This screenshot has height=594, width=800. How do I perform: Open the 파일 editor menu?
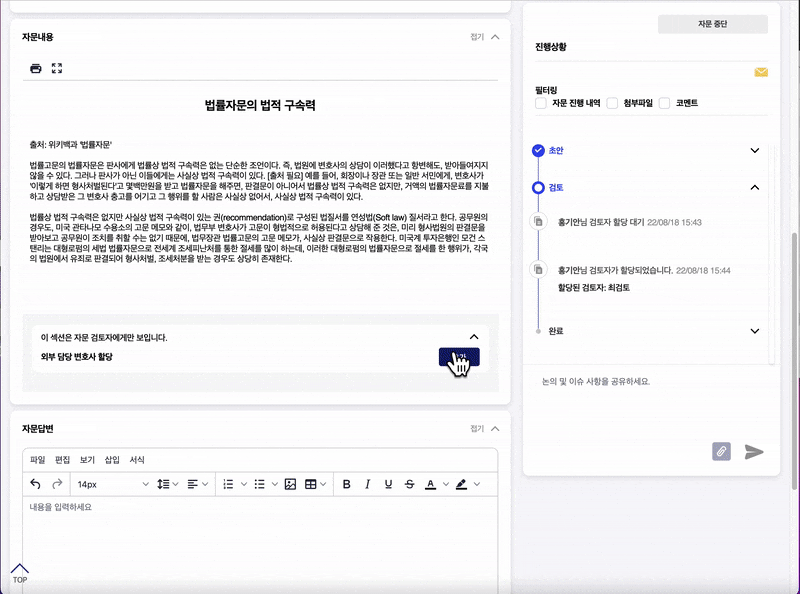coord(38,460)
